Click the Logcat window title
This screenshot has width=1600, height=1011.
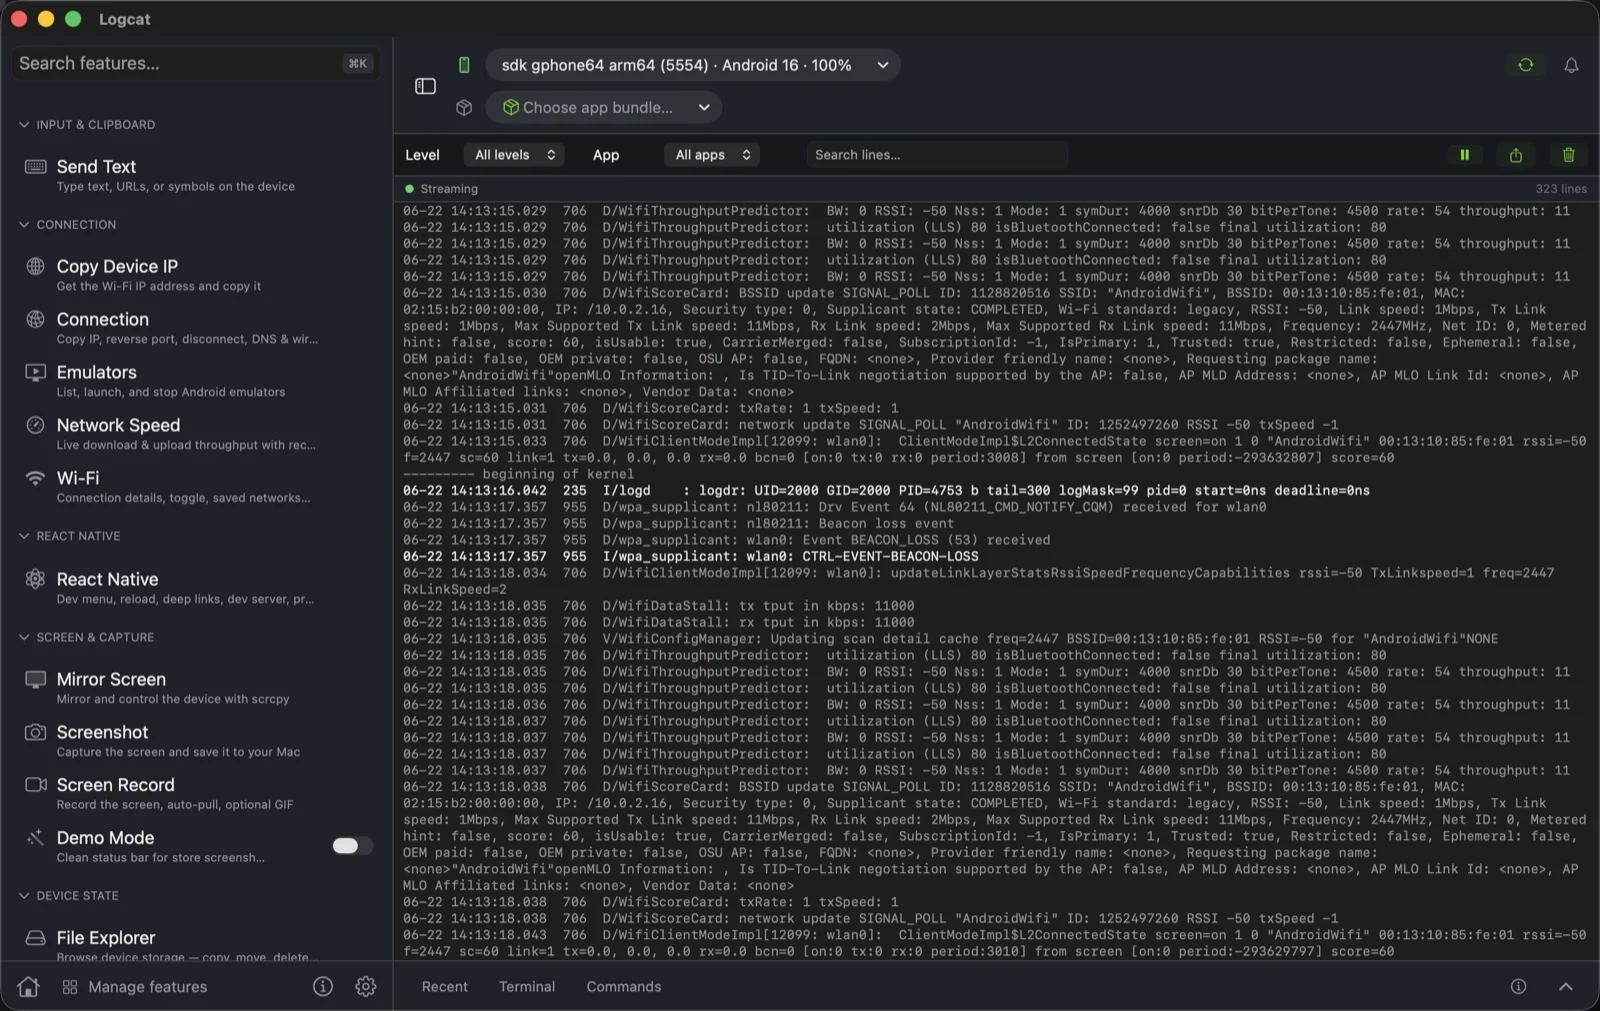tap(125, 19)
